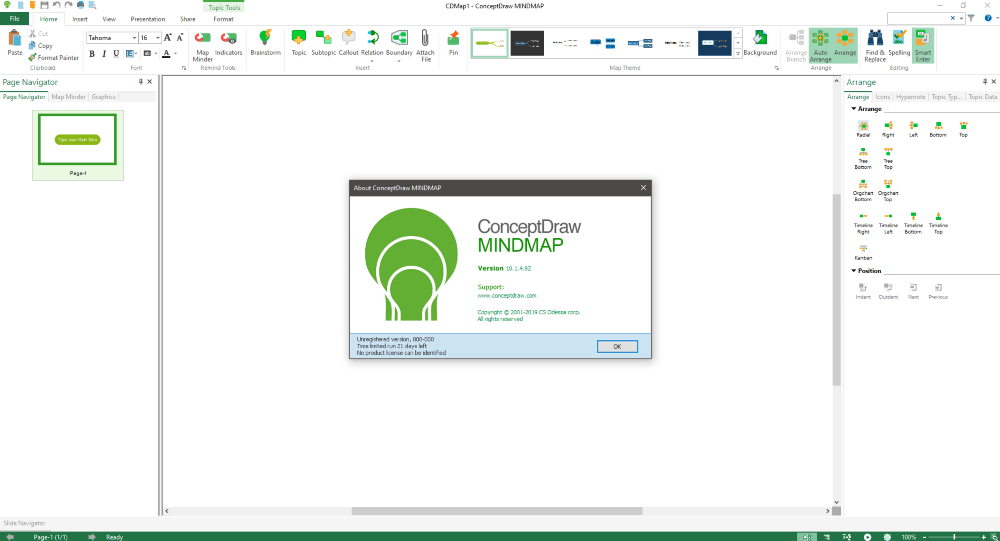Click the Attach File paperclip
Image resolution: width=1000 pixels, height=541 pixels.
(425, 38)
